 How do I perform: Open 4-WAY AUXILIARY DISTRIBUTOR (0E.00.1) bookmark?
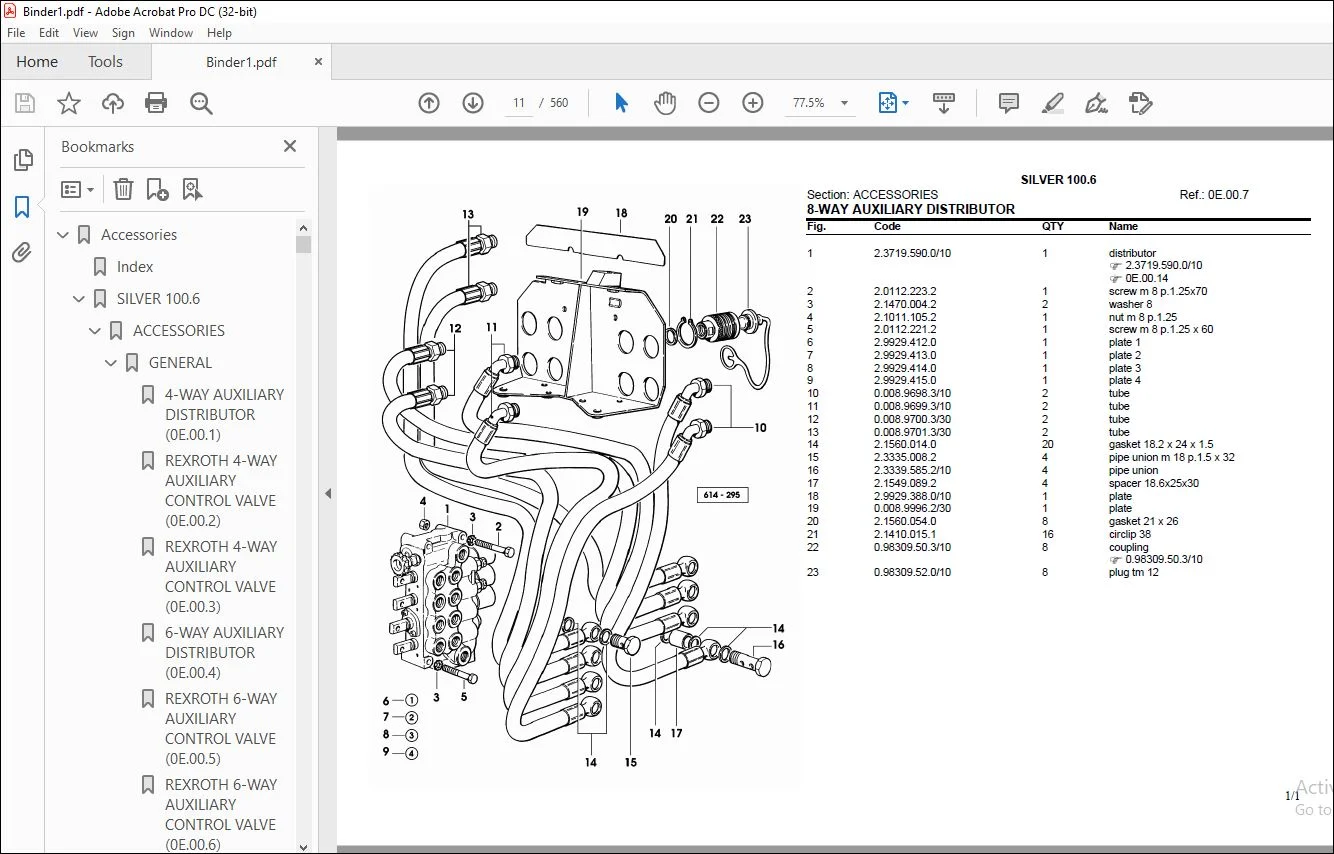224,415
